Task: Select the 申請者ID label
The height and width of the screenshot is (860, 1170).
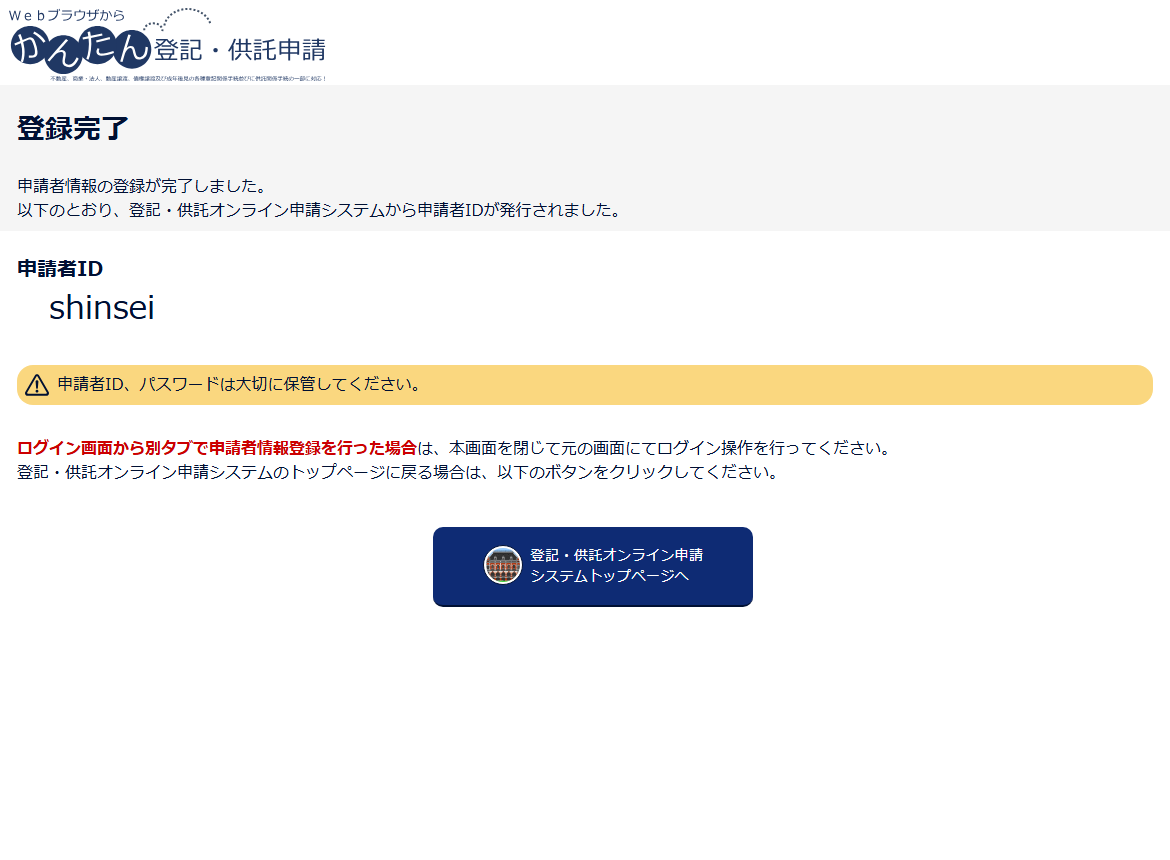Action: (x=60, y=268)
